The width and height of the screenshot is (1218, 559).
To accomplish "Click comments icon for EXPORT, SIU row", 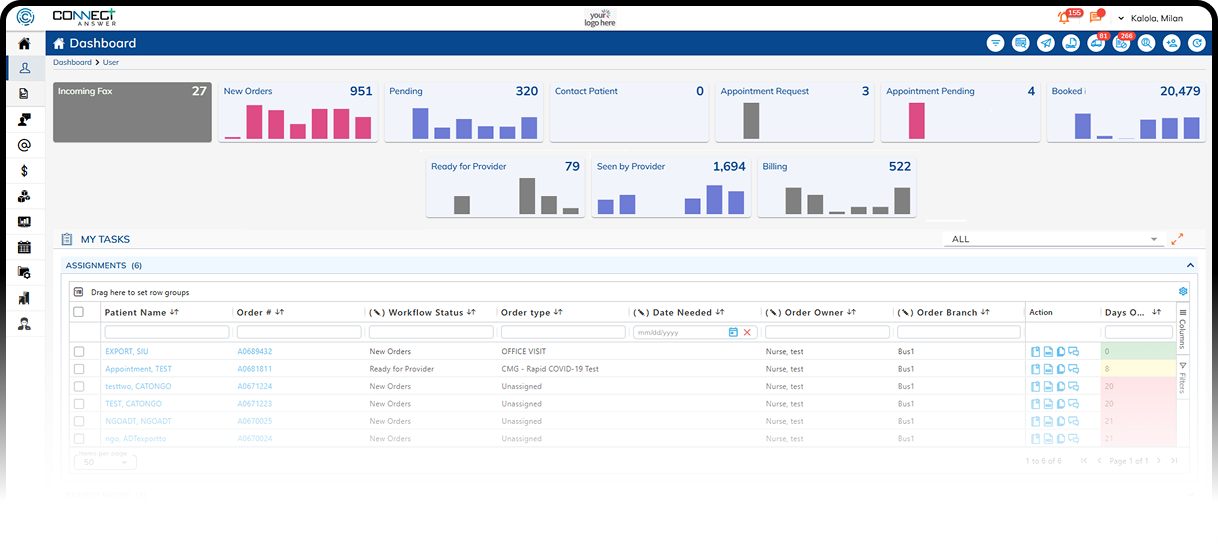I will 1073,352.
